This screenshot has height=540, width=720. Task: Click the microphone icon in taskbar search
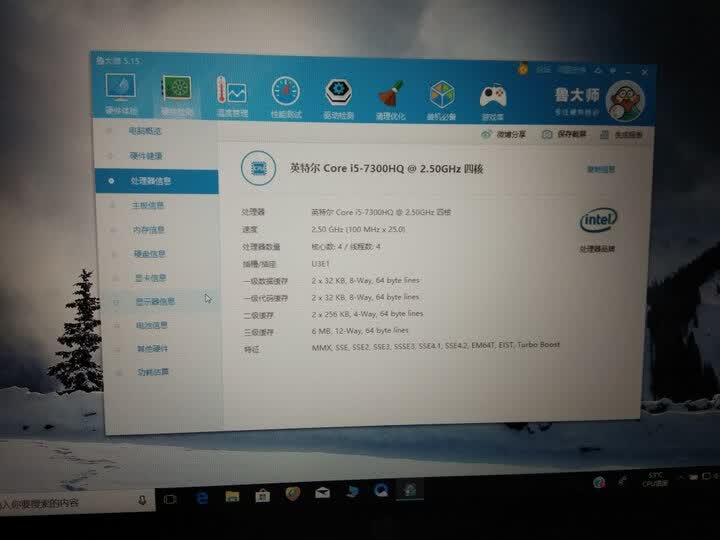click(x=142, y=500)
